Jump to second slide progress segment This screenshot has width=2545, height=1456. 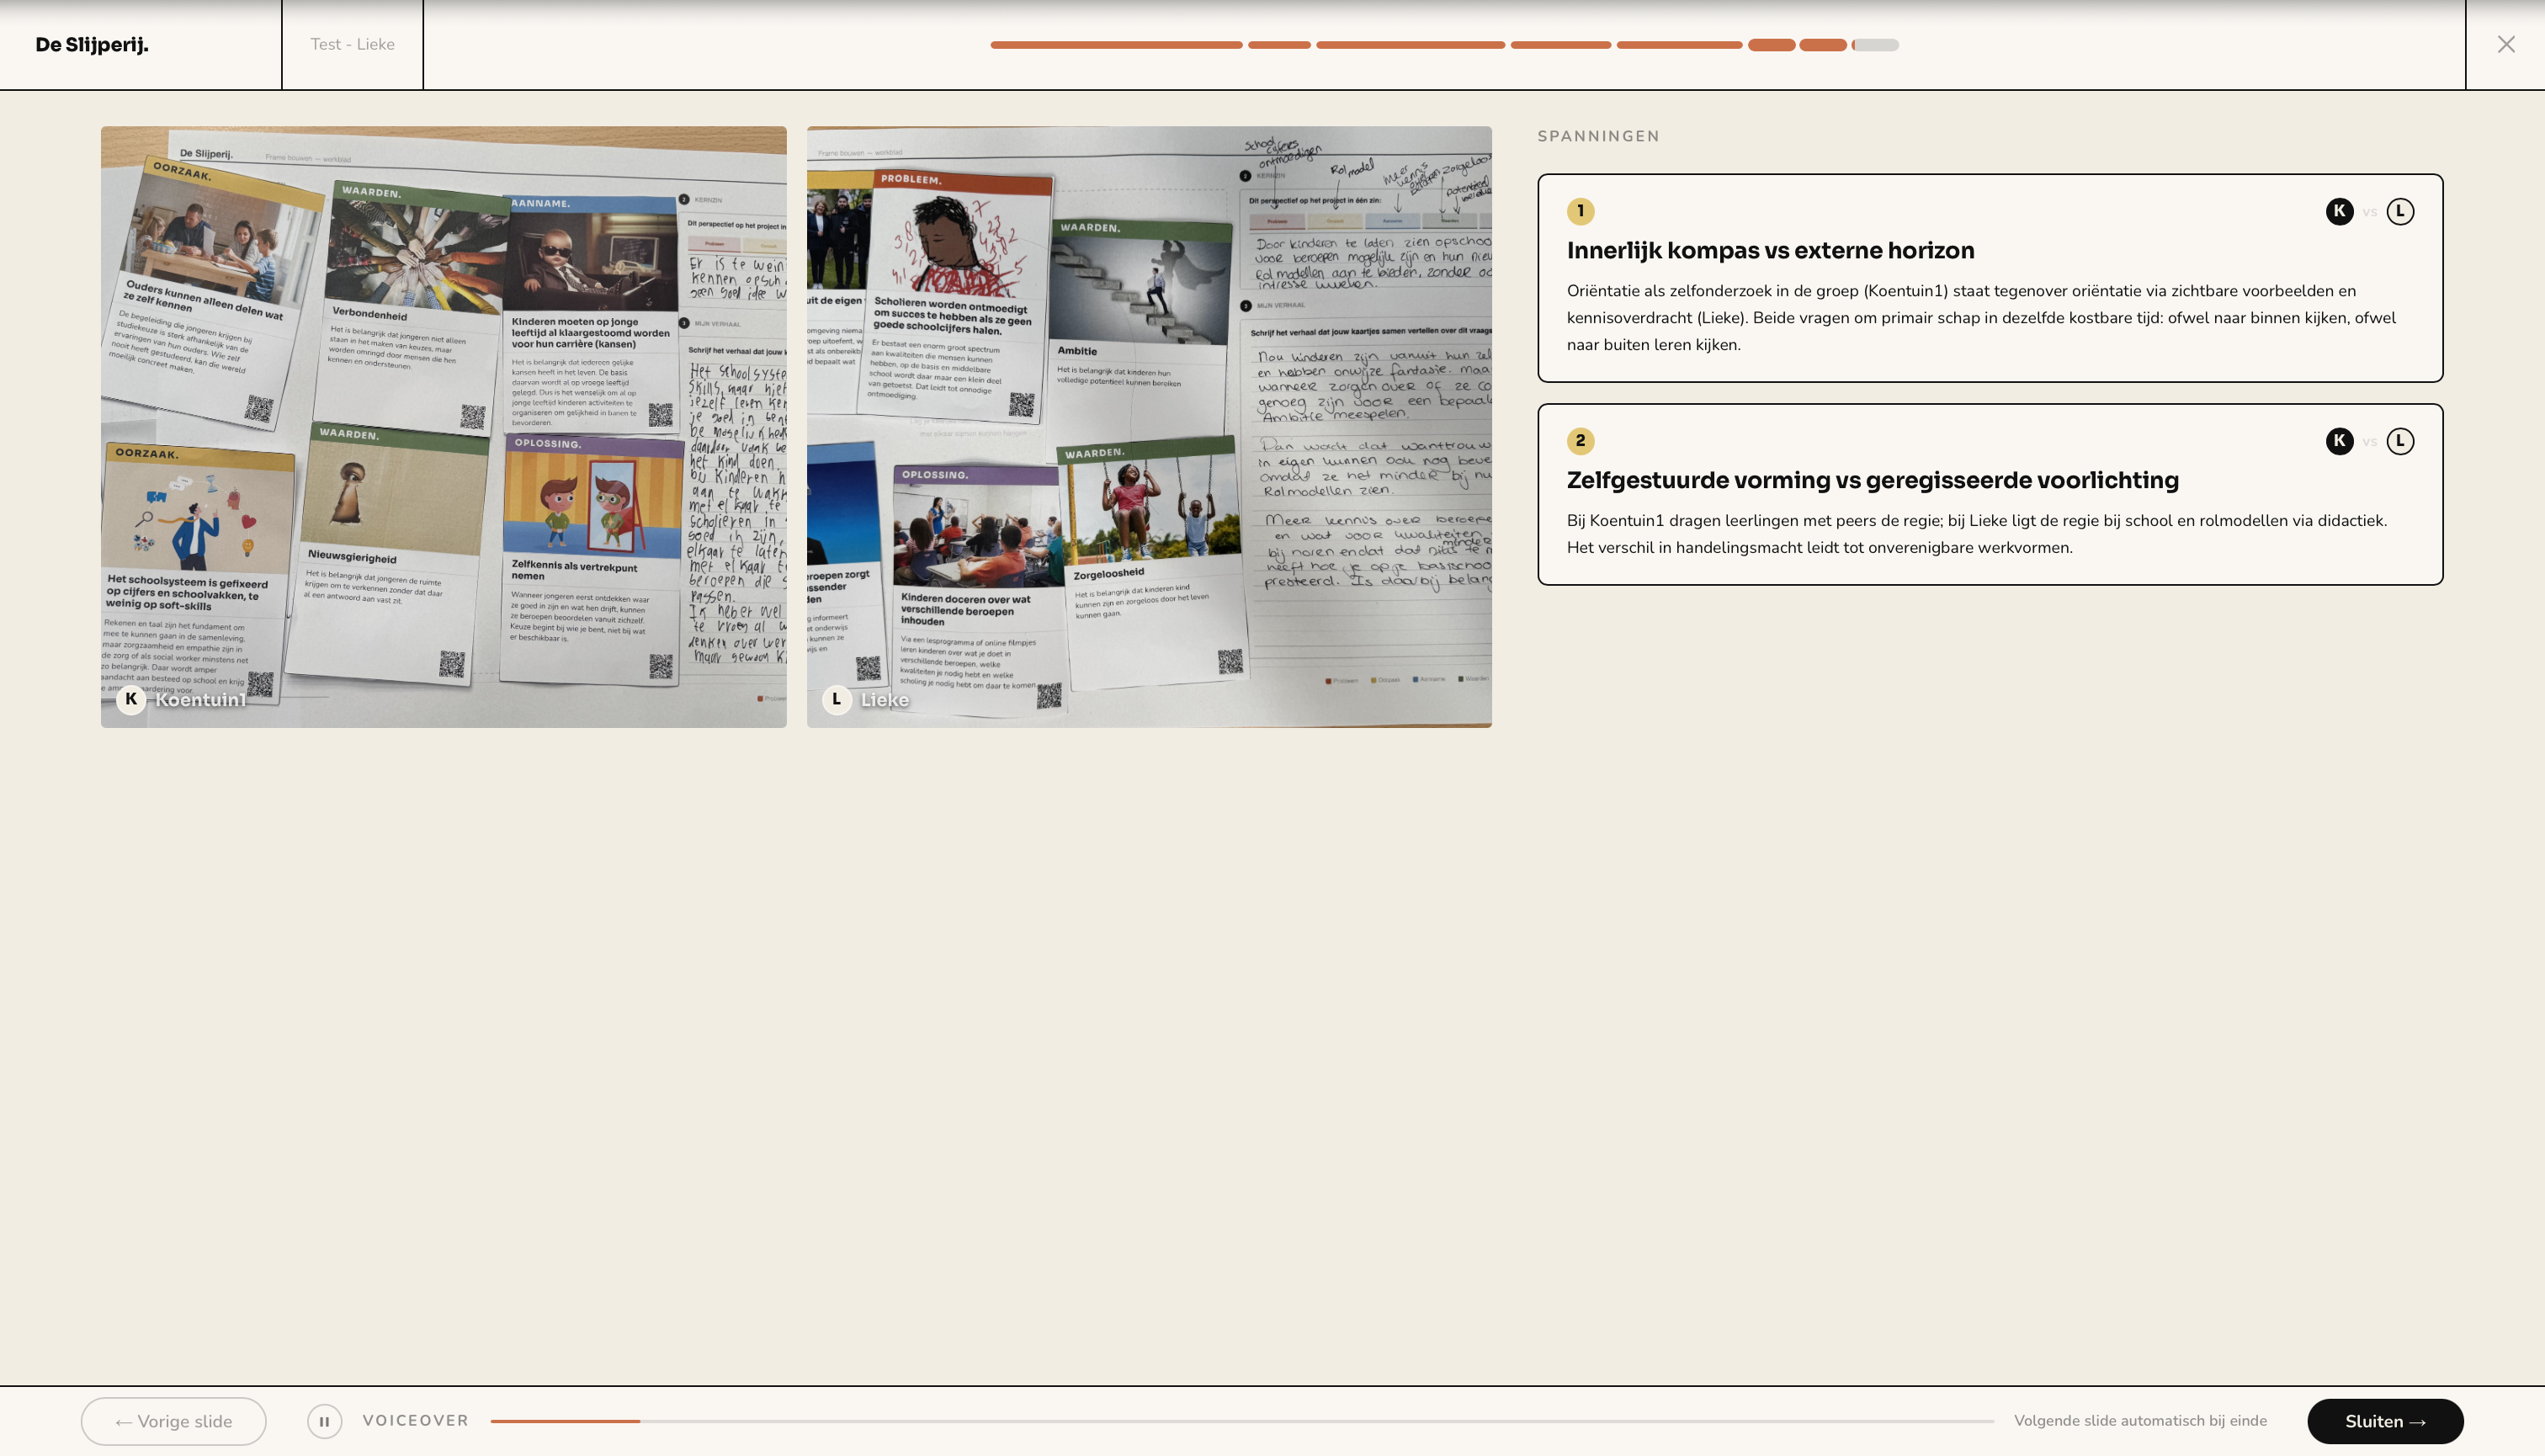coord(1279,45)
